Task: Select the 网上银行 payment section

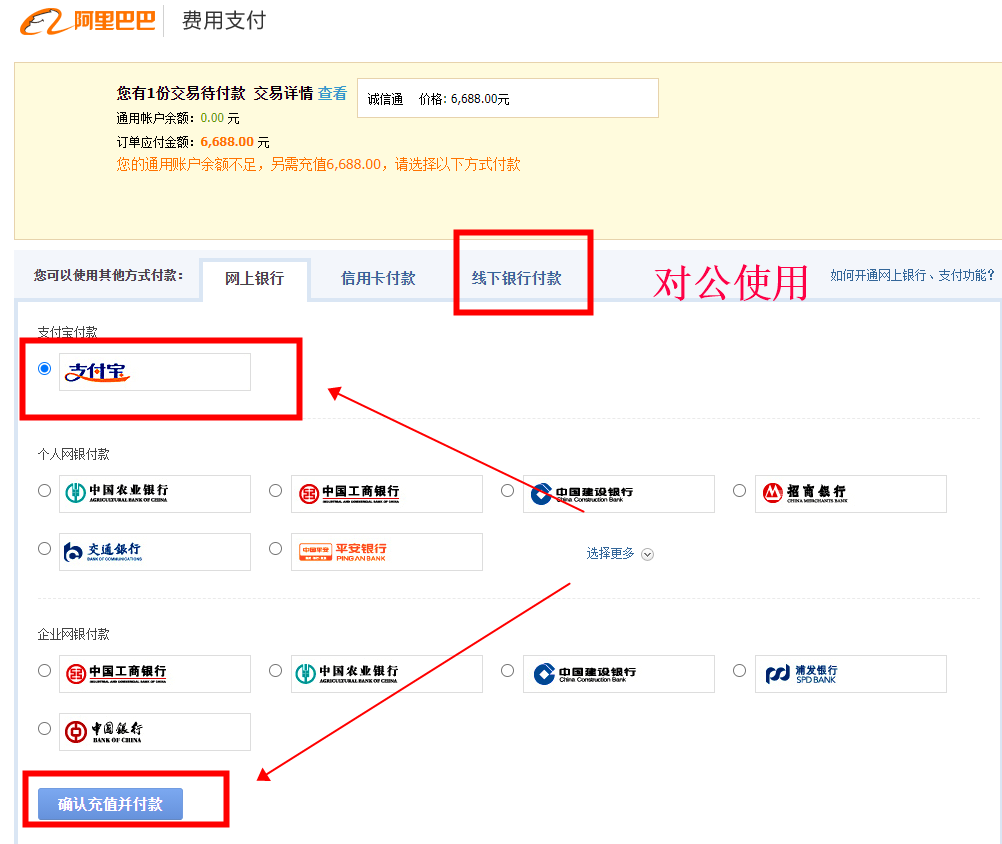Action: click(255, 278)
